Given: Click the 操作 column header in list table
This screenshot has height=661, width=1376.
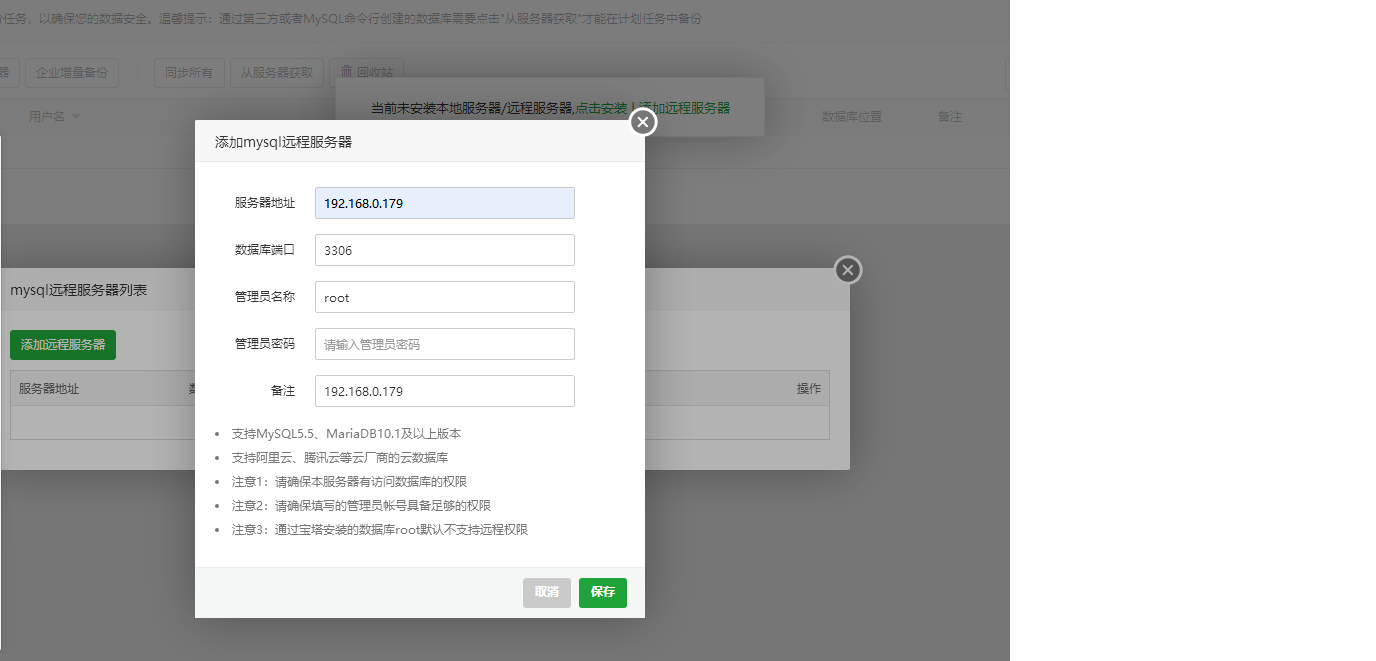Looking at the screenshot, I should tap(809, 388).
